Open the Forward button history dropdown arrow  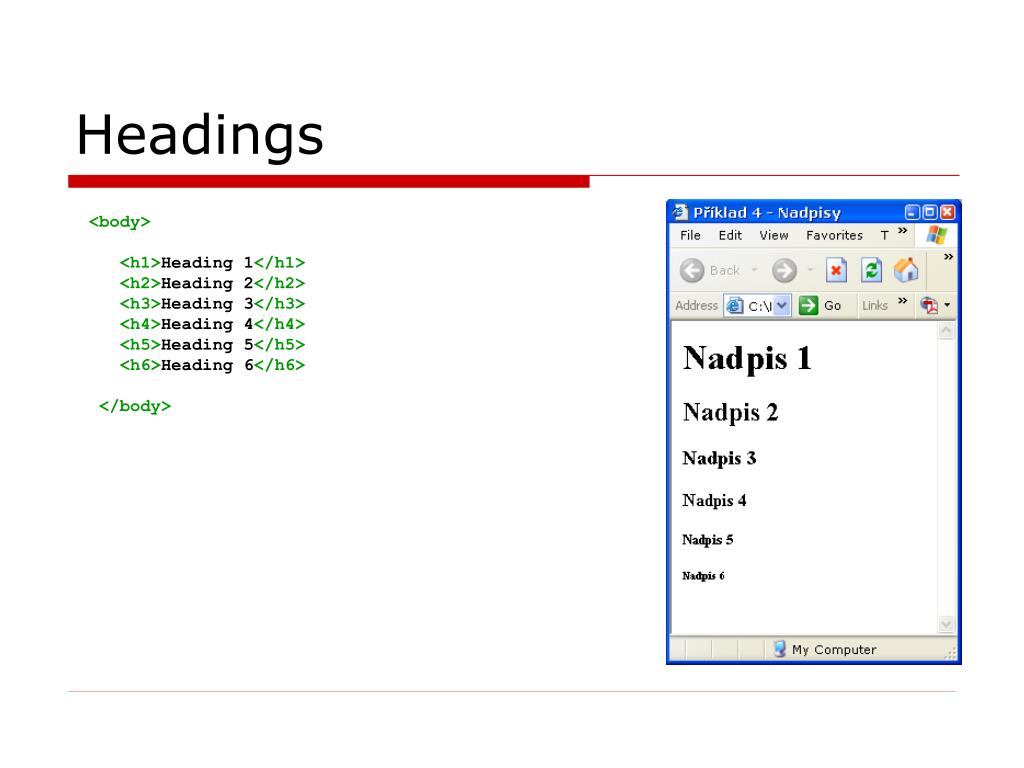810,270
